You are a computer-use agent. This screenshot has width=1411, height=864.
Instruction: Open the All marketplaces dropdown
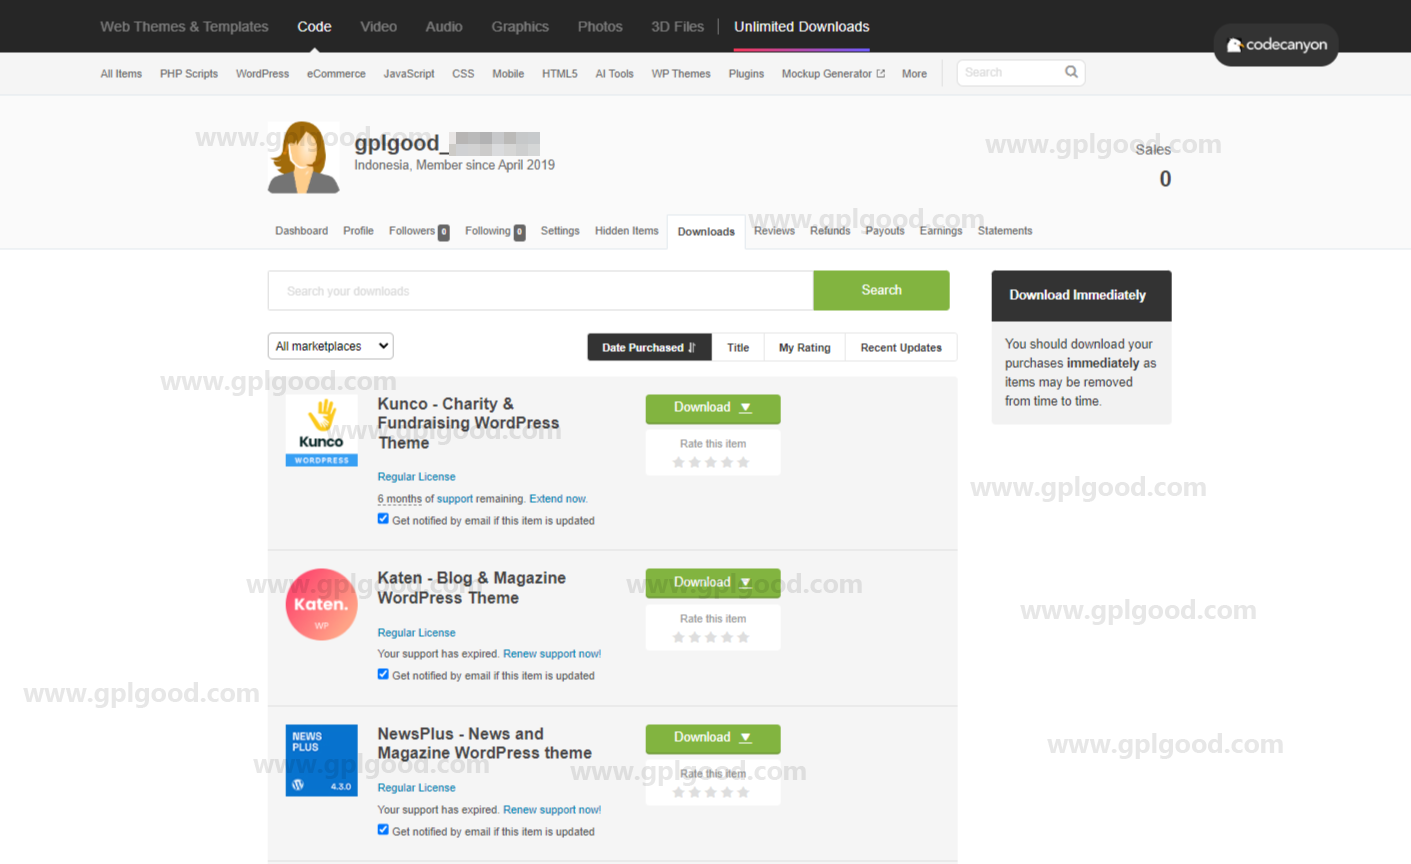point(330,346)
